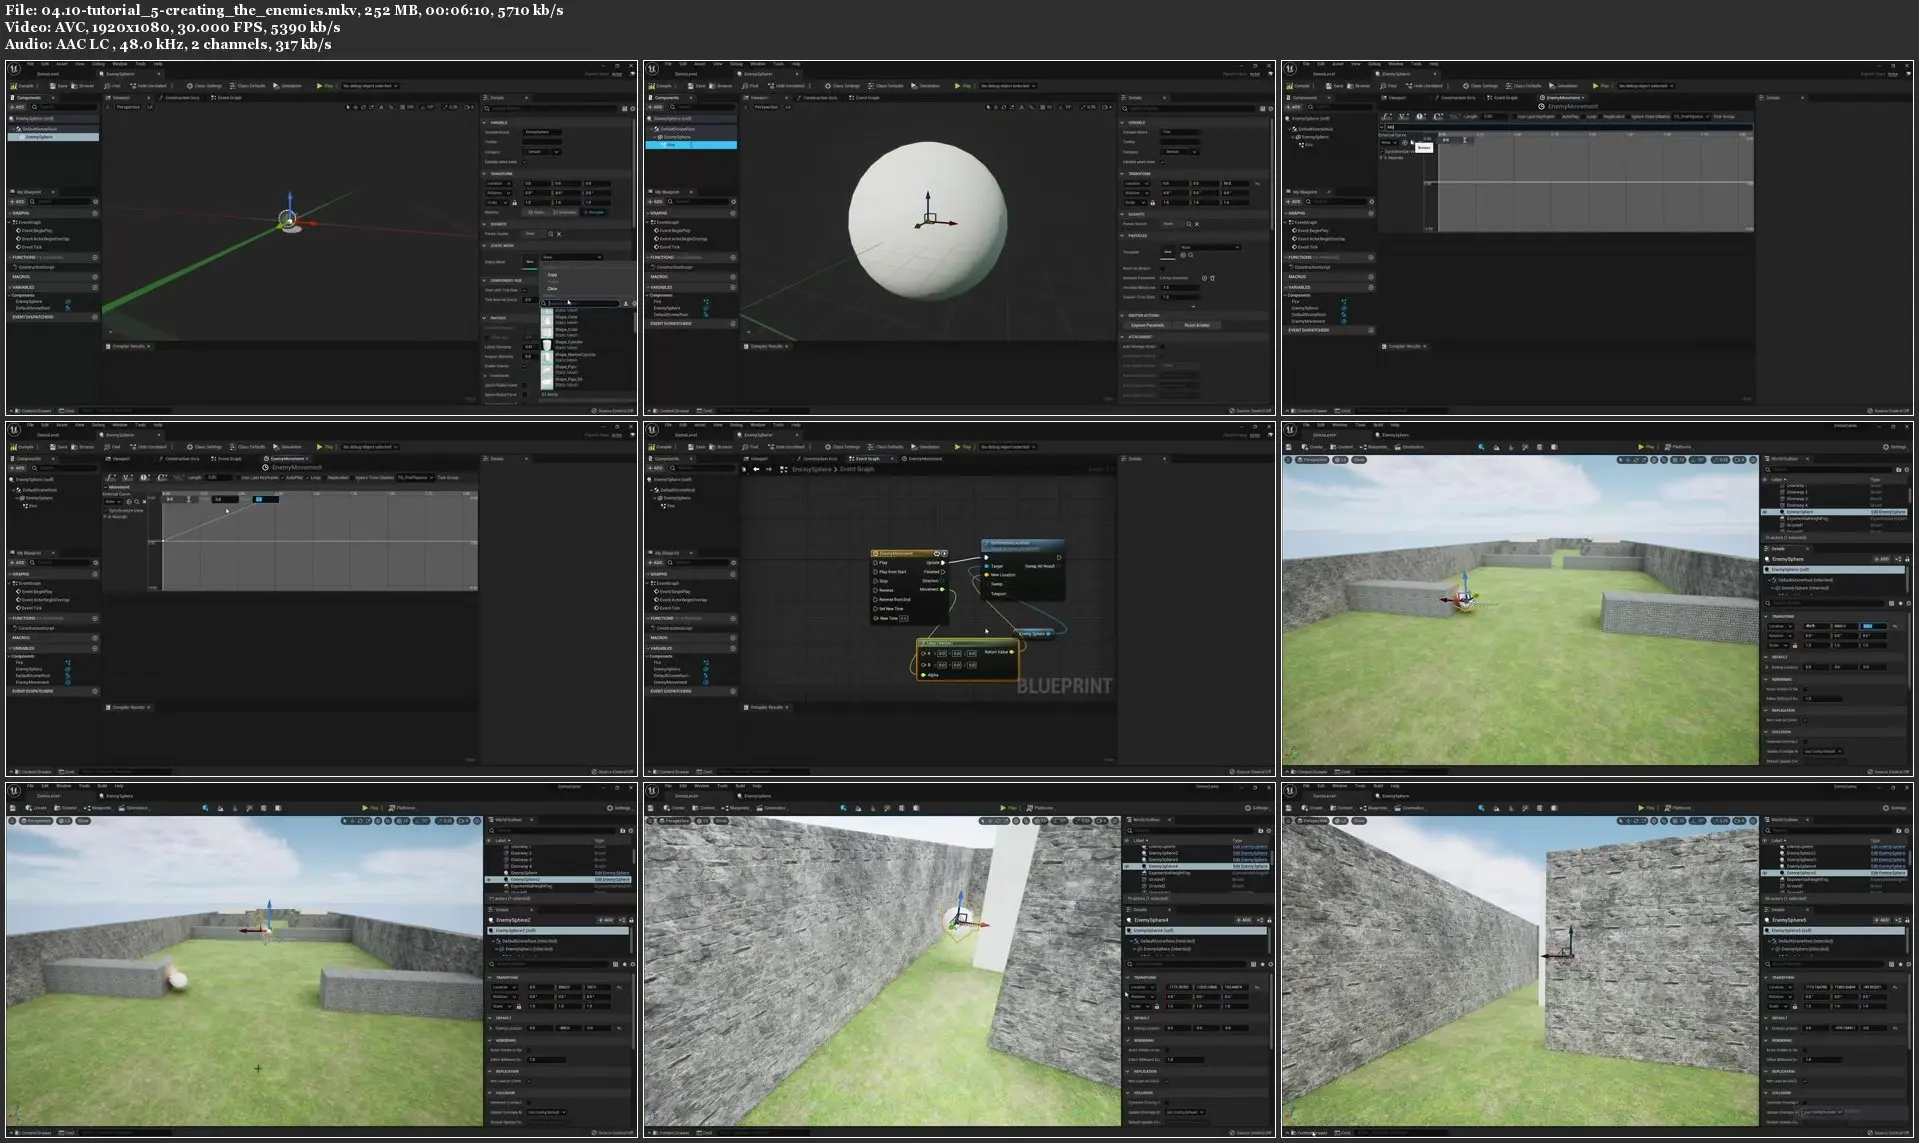Click the Play input pin on EnemyMovement node
Image resolution: width=1919 pixels, height=1143 pixels.
[x=875, y=563]
